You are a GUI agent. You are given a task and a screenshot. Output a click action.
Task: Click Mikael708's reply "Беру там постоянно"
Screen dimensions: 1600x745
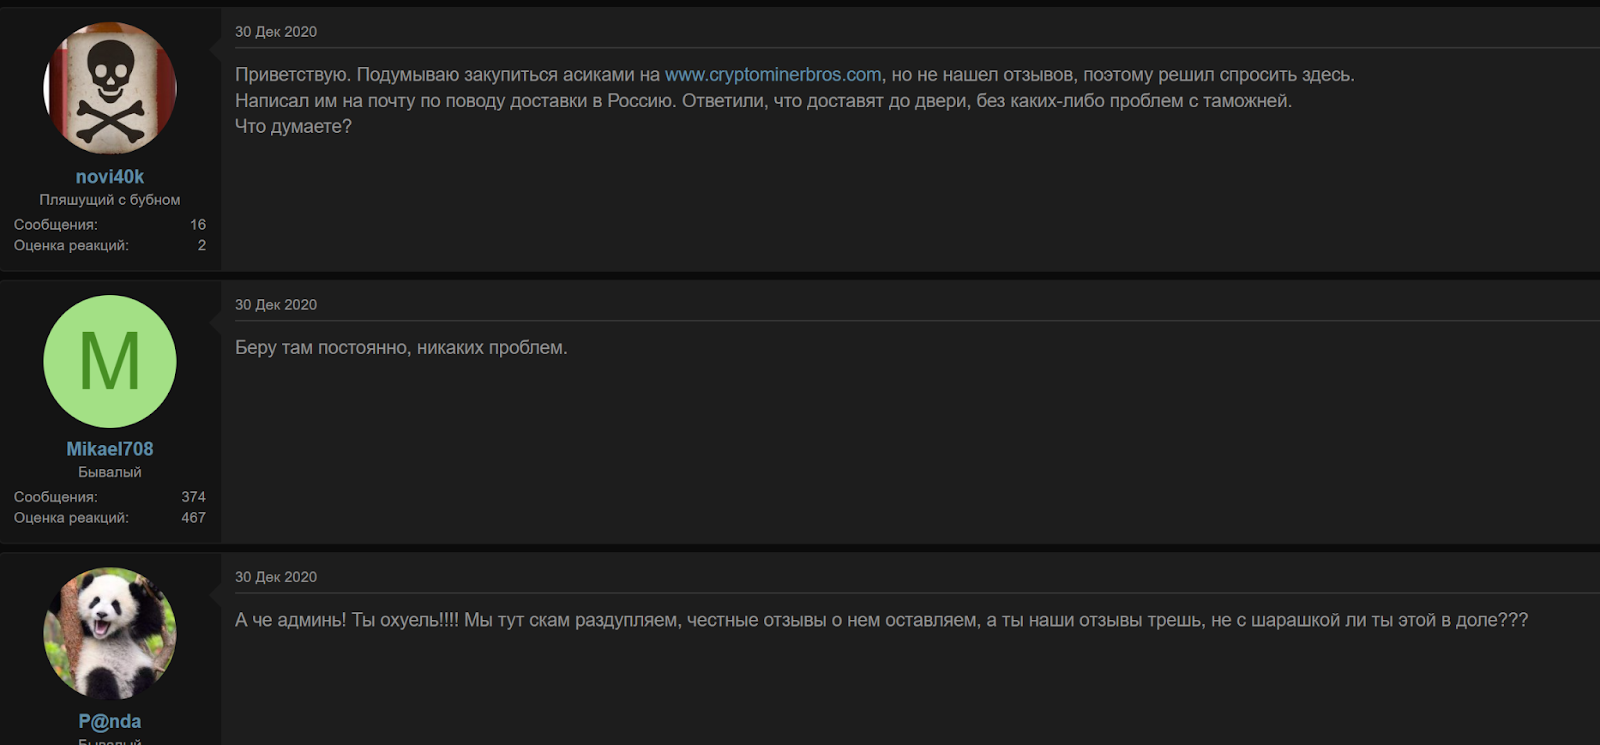[x=401, y=348]
